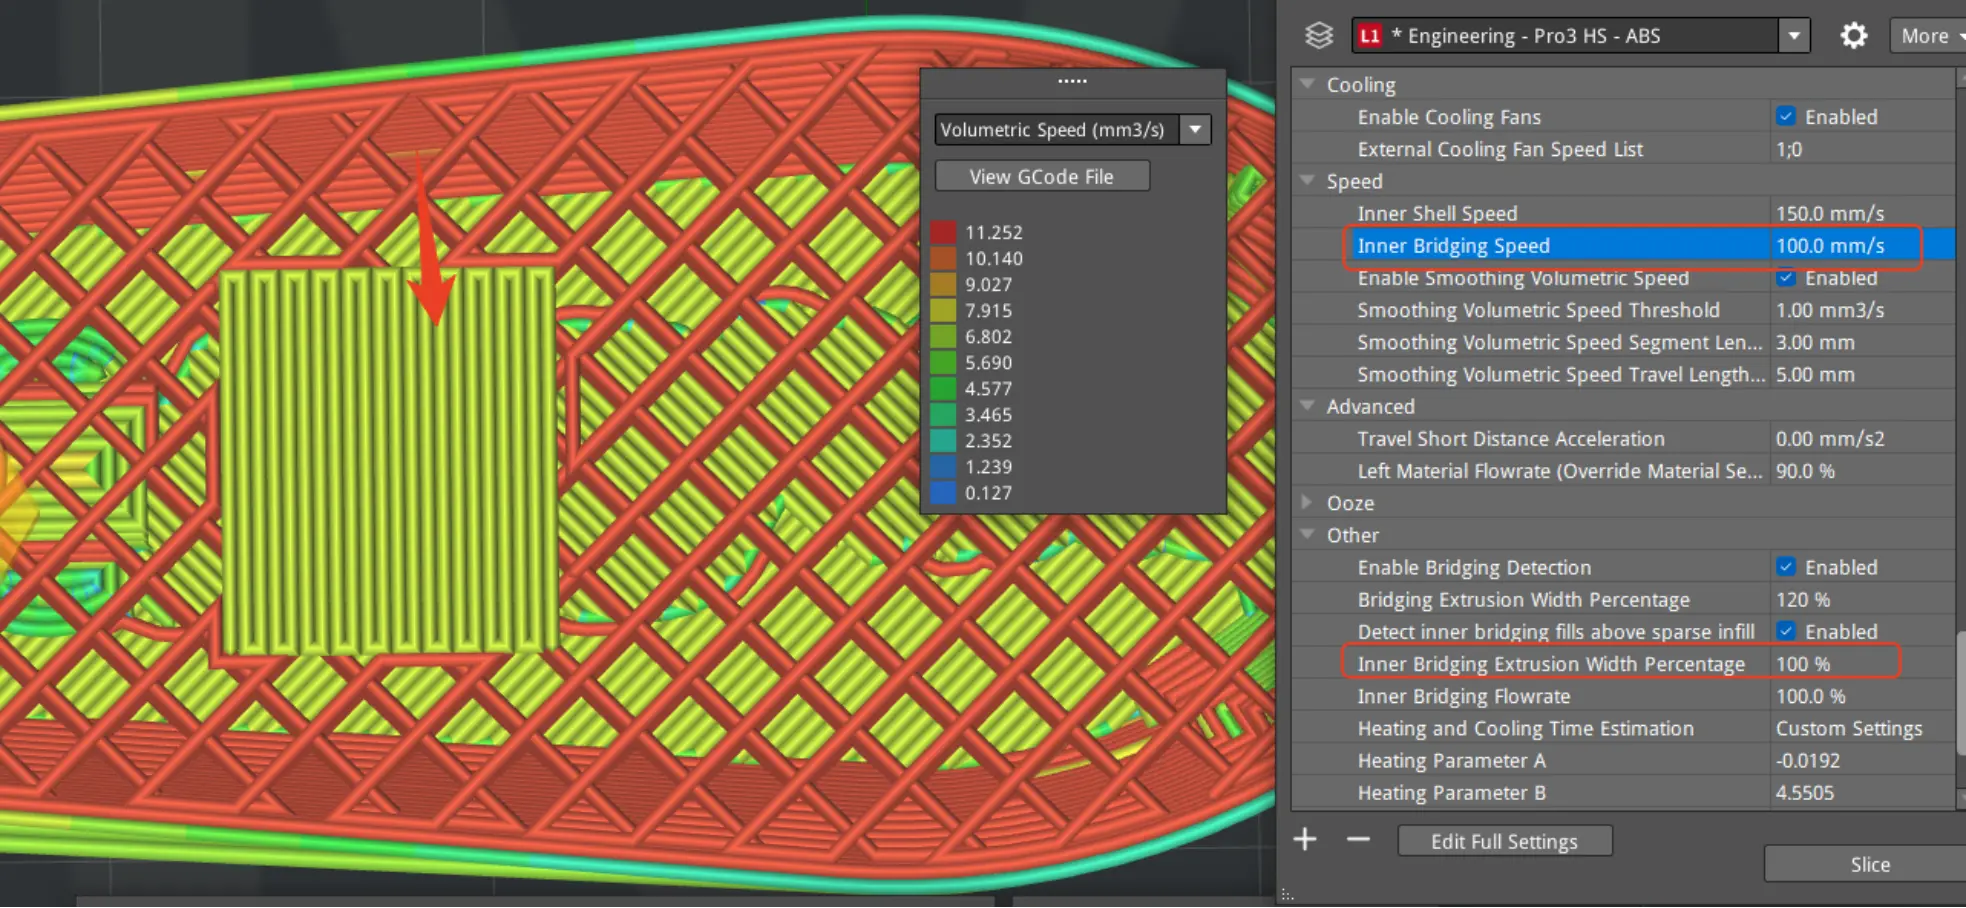Toggle Enable Smoothing Volumetric Speed checkbox
The image size is (1966, 908).
1785,277
